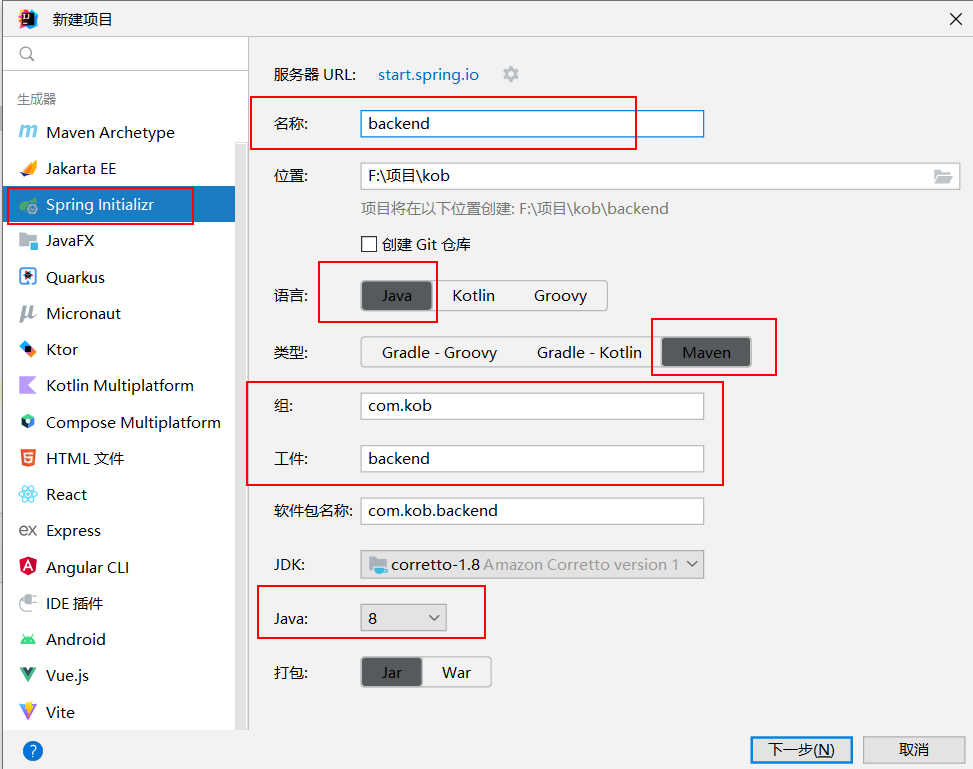Viewport: 973px width, 769px height.
Task: Click the 下一步 button
Action: [800, 749]
